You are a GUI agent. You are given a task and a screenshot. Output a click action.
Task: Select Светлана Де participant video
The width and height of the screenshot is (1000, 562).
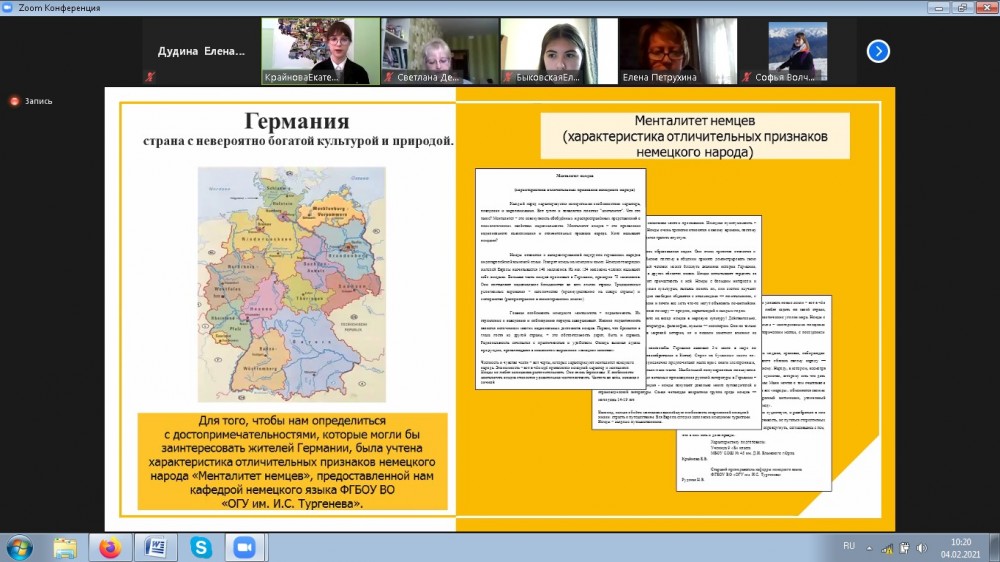(x=439, y=51)
